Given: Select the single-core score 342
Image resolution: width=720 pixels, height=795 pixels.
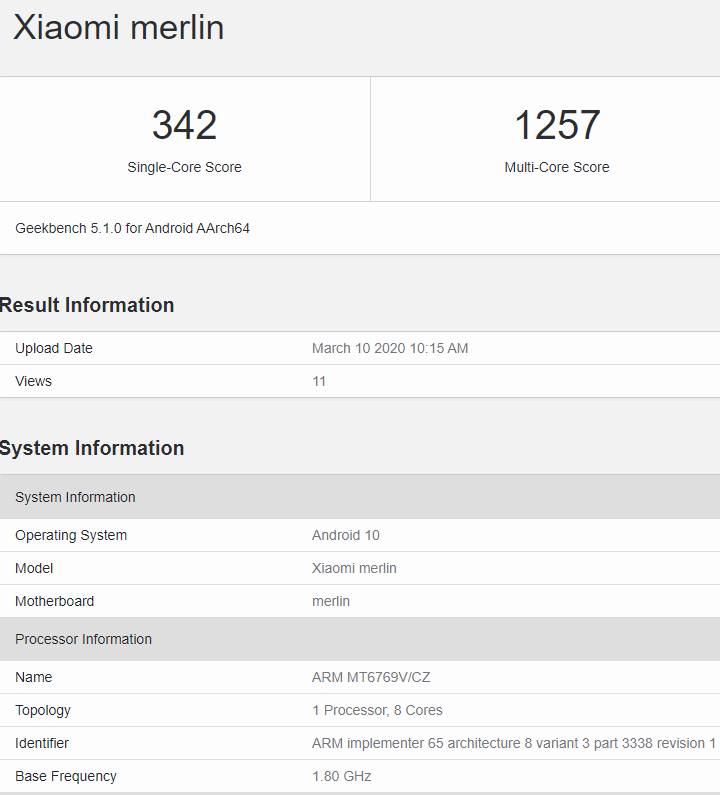Looking at the screenshot, I should [x=185, y=125].
